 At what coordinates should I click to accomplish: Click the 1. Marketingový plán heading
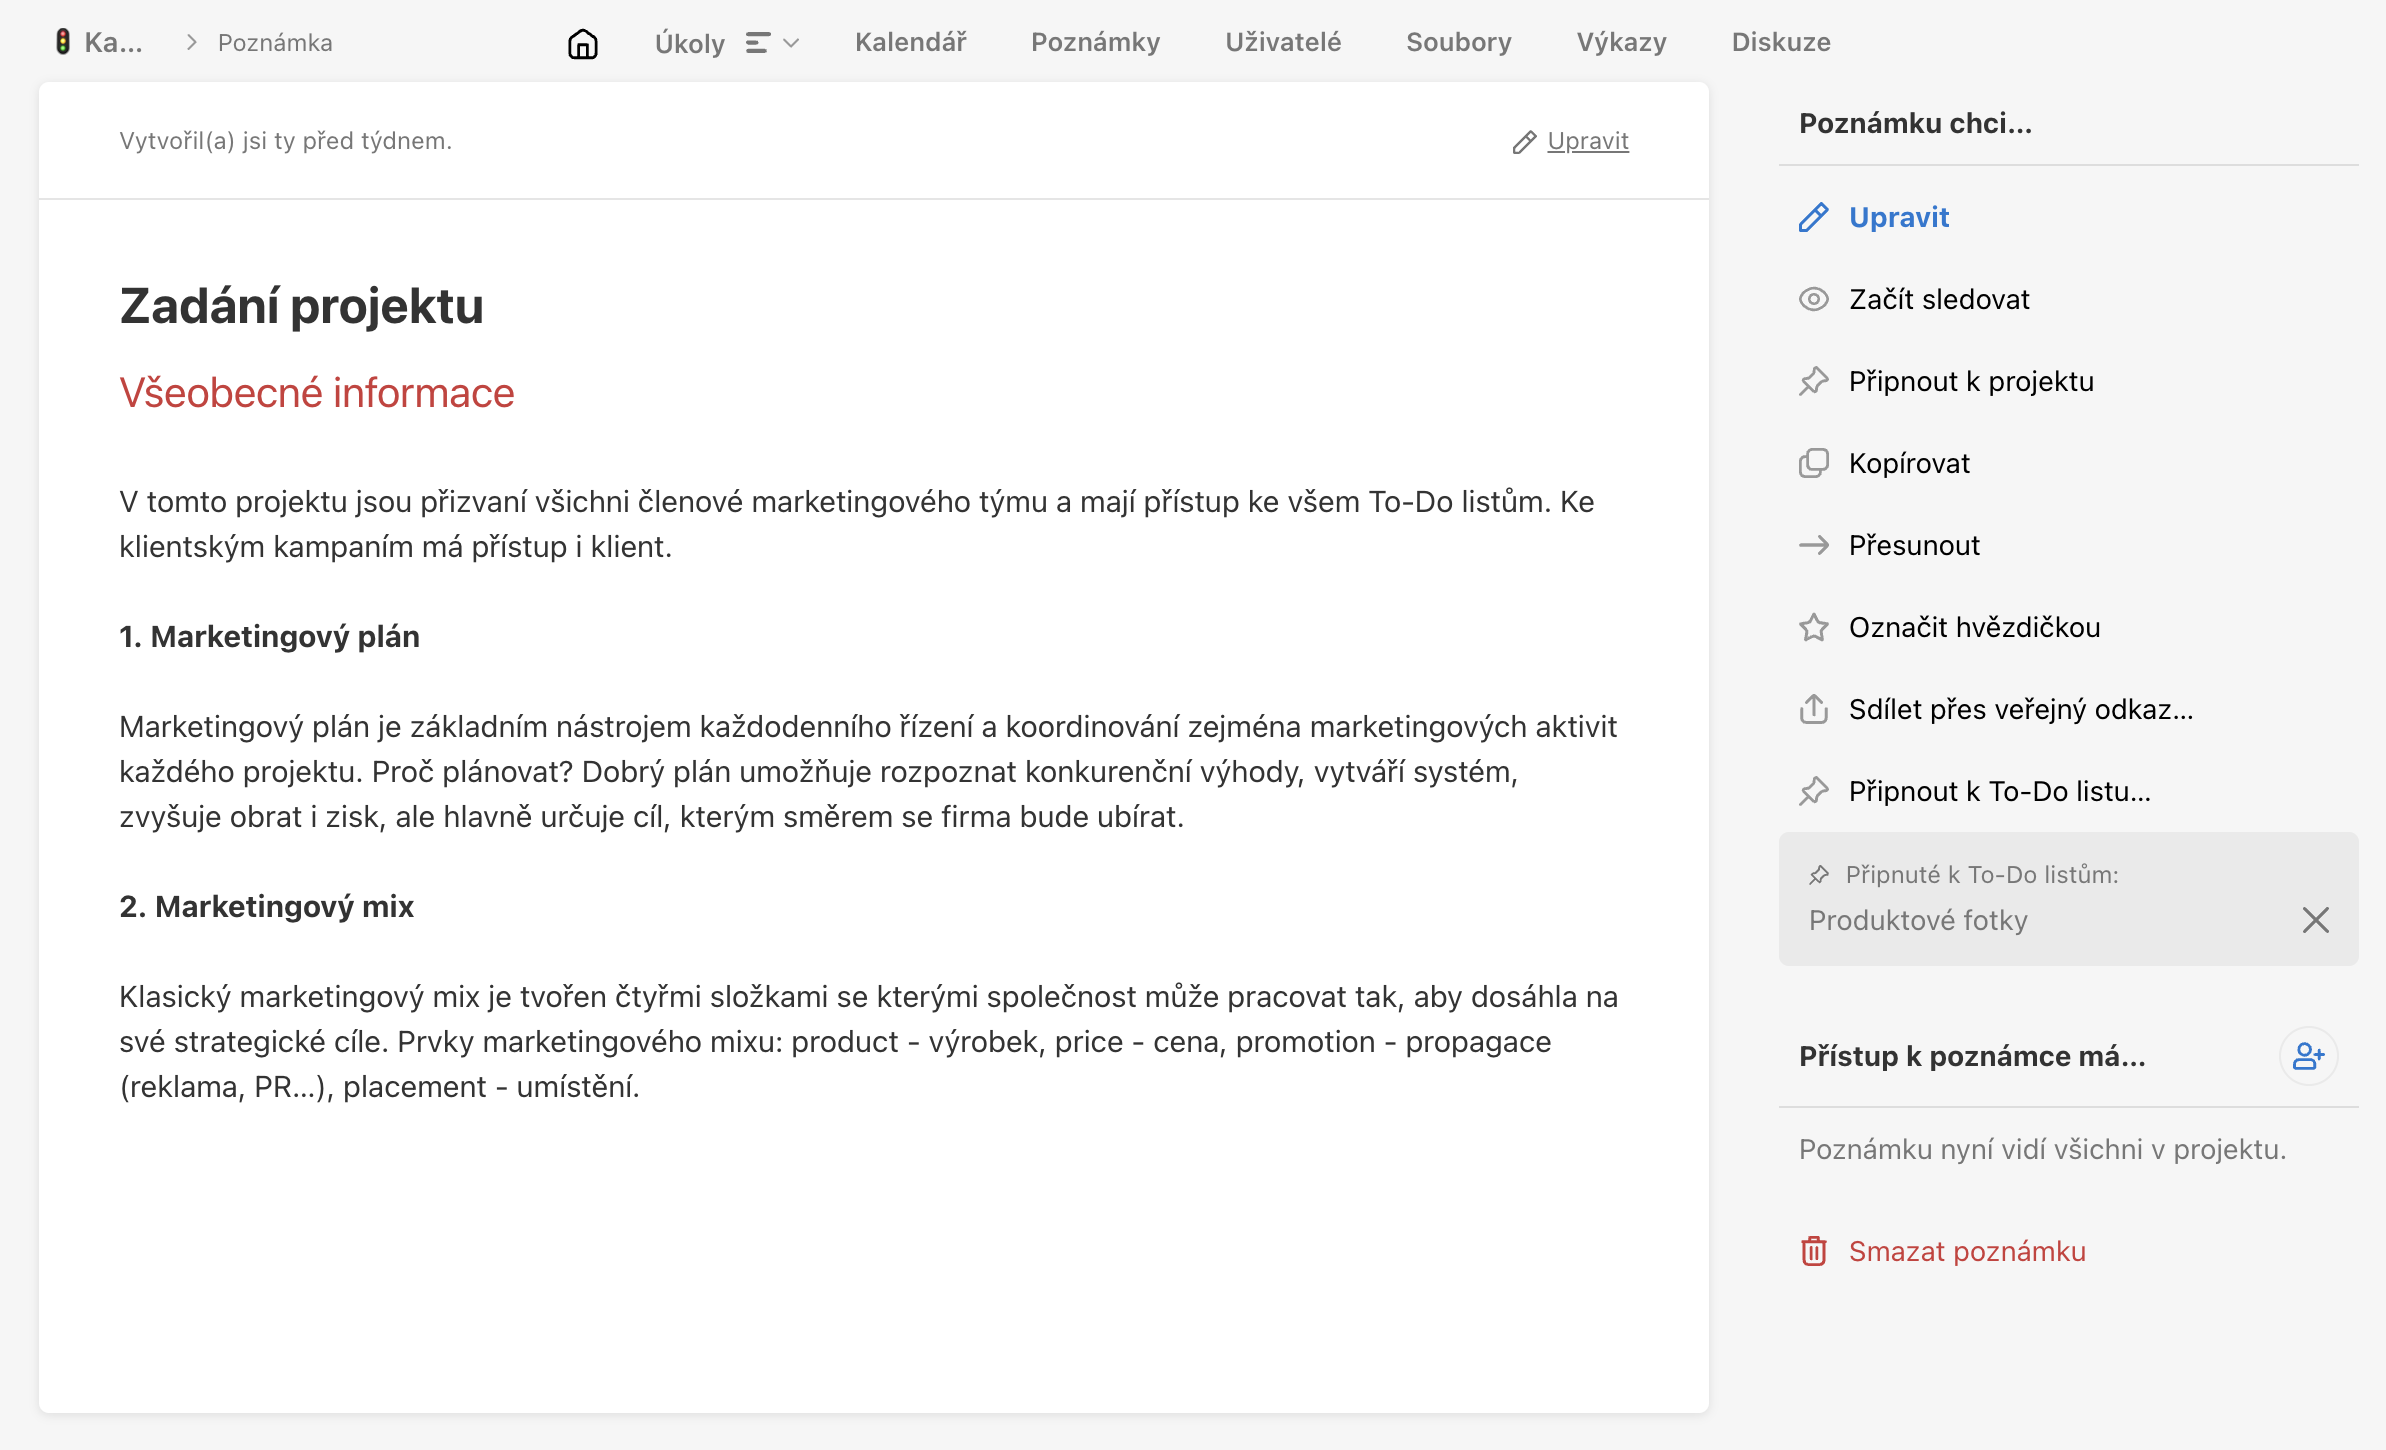pos(269,636)
